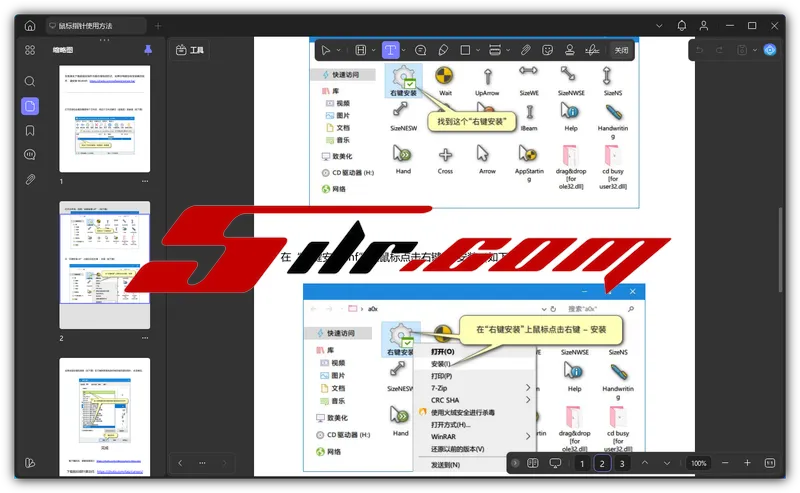The height and width of the screenshot is (493, 800).
Task: Open the search panel in left sidebar
Action: [x=30, y=81]
